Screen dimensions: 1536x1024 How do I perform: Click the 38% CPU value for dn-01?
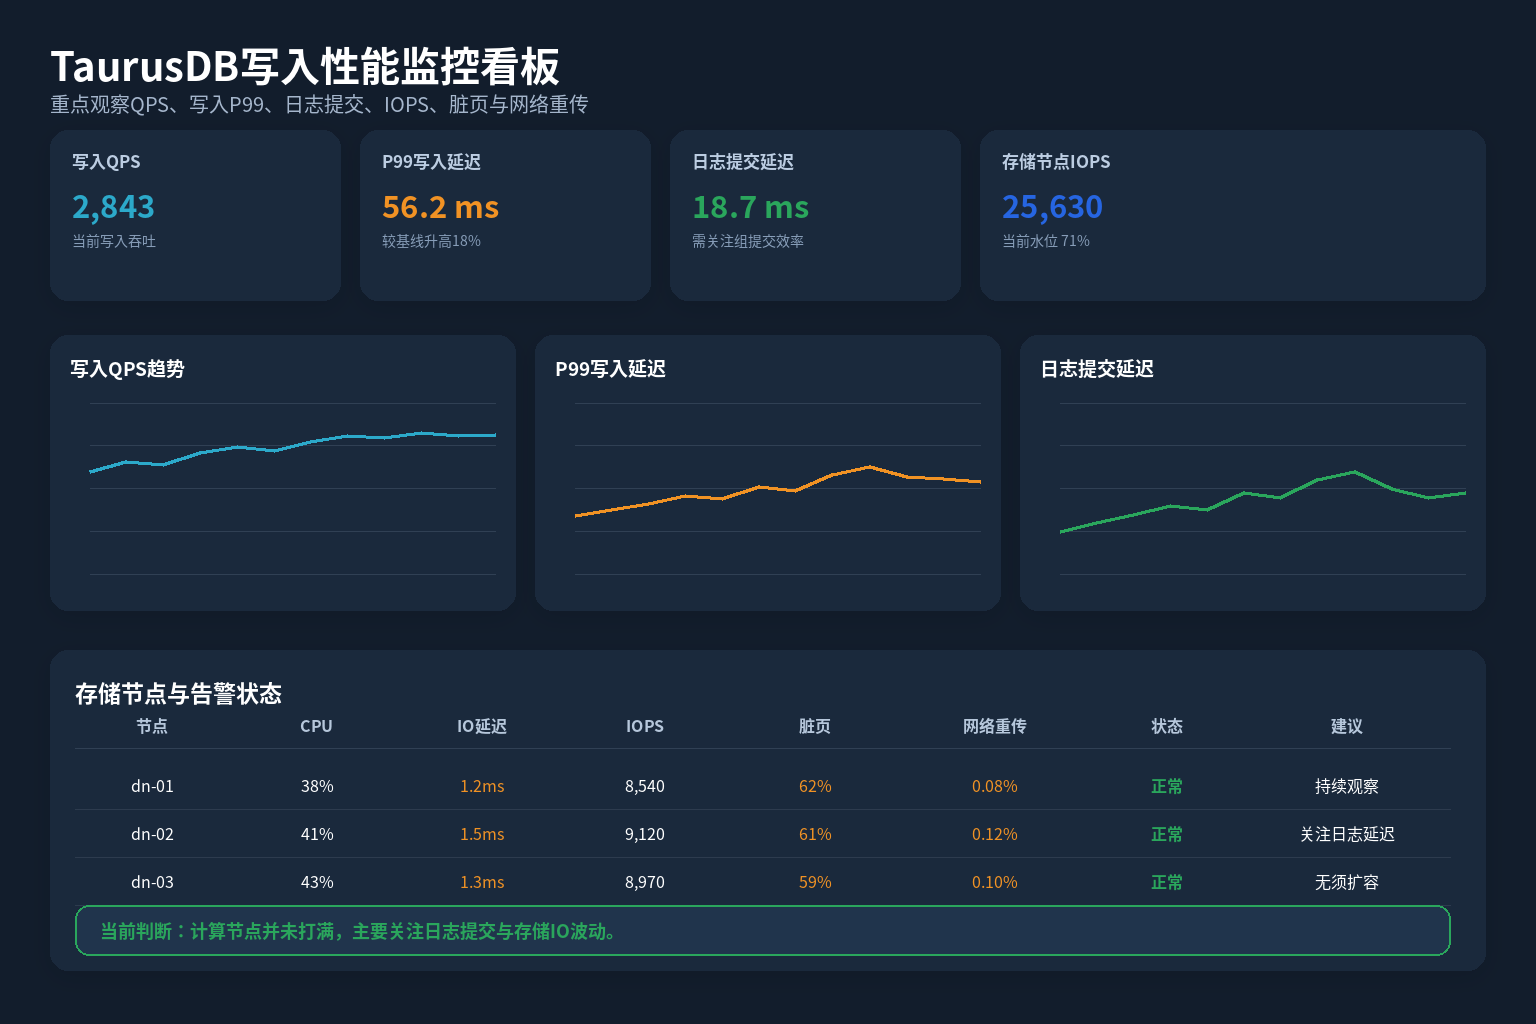point(317,786)
